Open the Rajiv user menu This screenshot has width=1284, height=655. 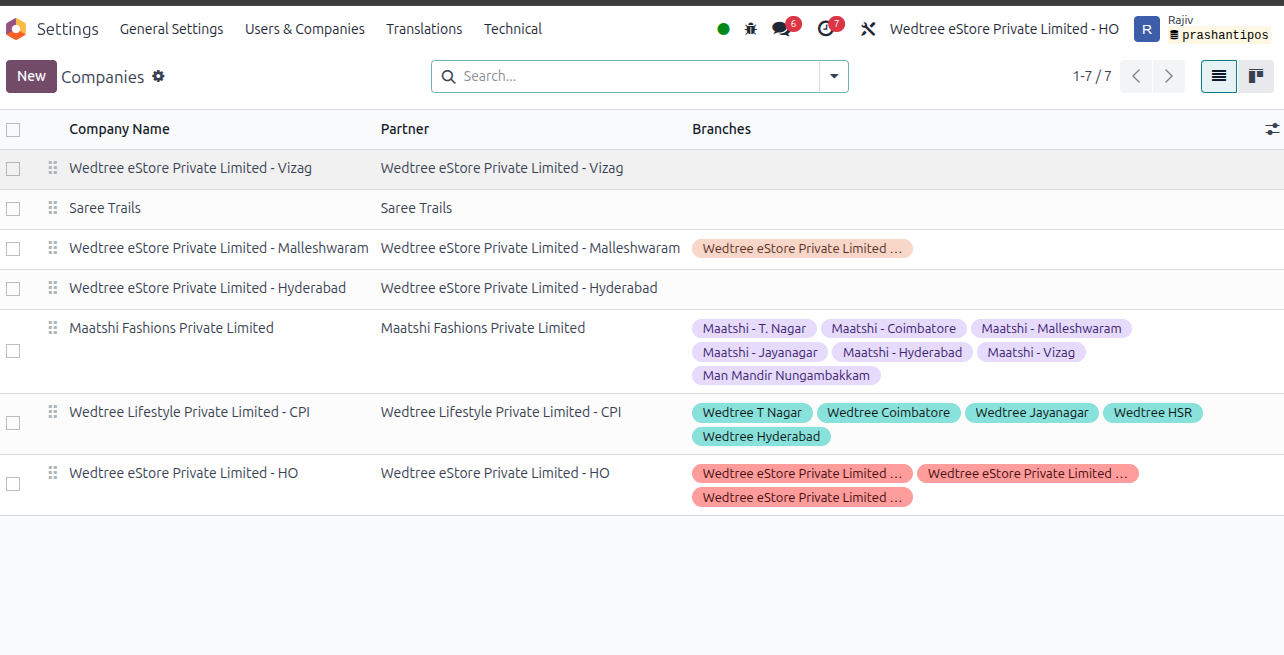[1202, 29]
